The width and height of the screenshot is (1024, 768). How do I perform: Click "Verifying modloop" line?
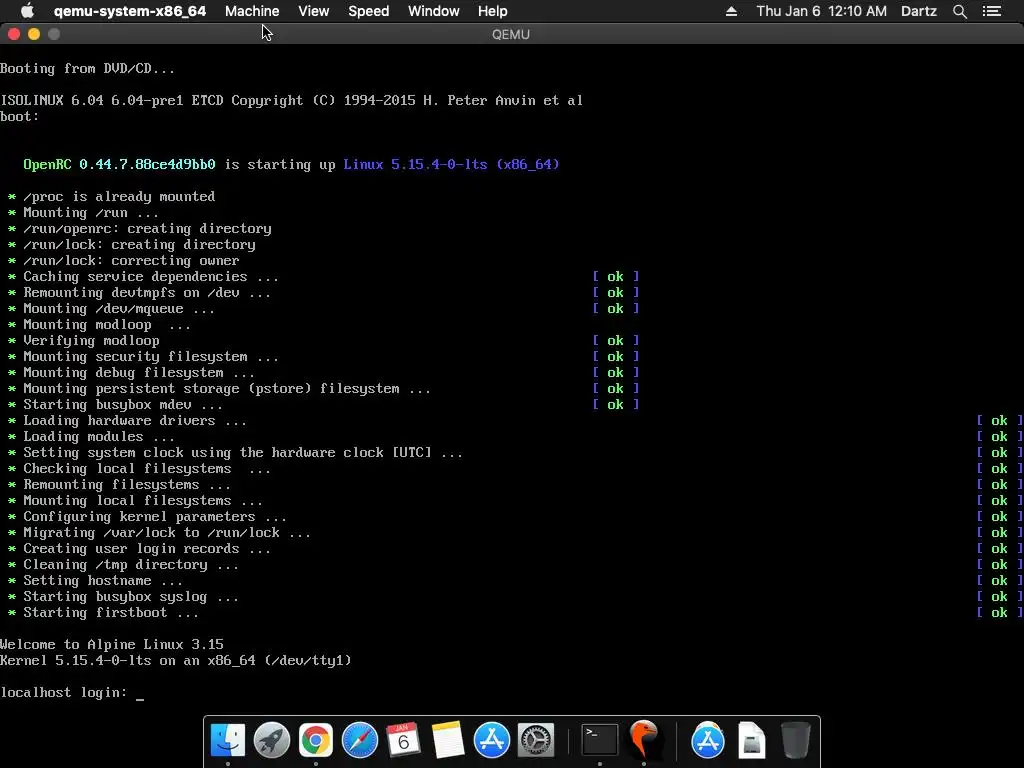(x=91, y=341)
